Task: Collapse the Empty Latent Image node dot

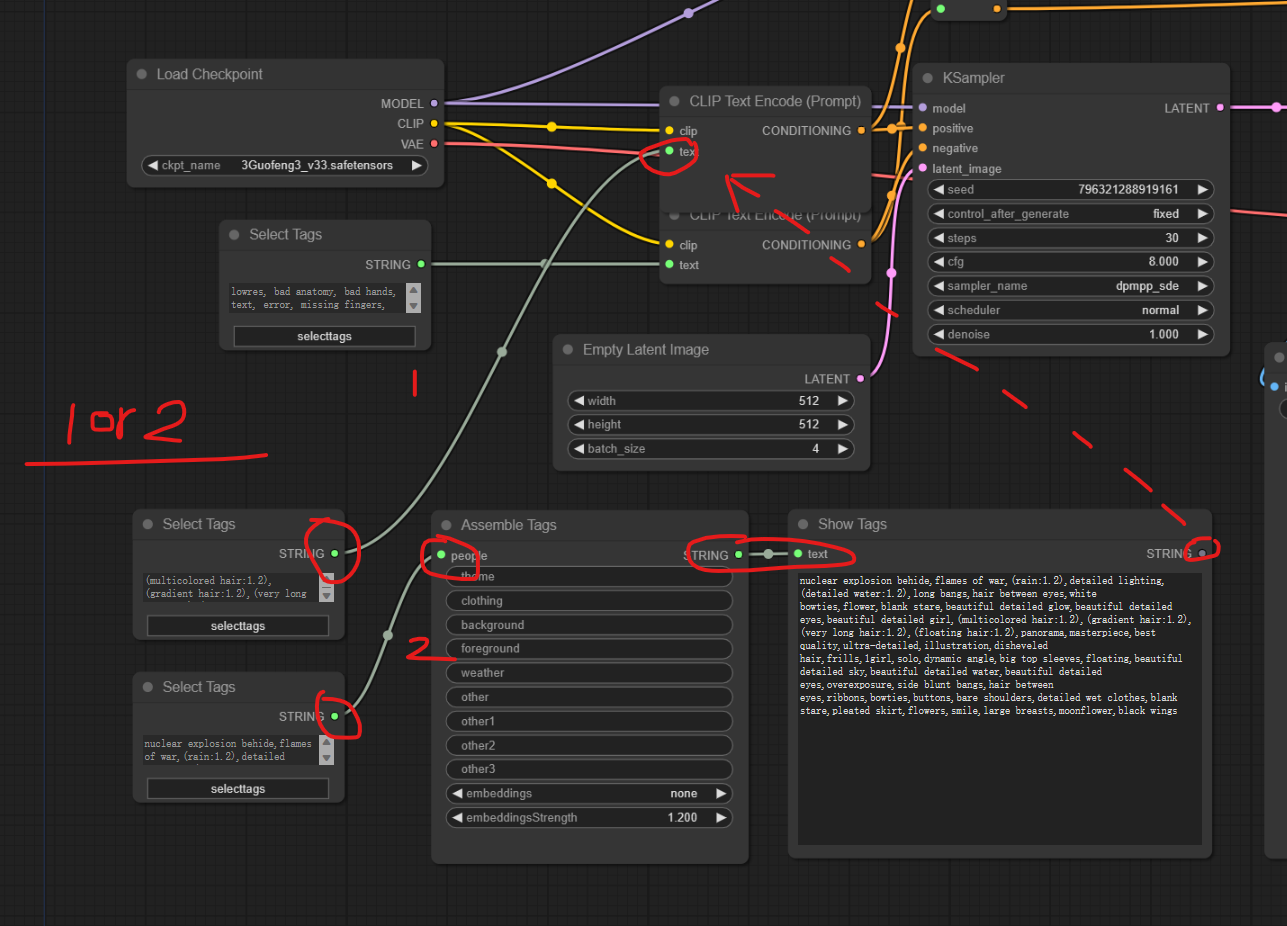Action: (569, 350)
